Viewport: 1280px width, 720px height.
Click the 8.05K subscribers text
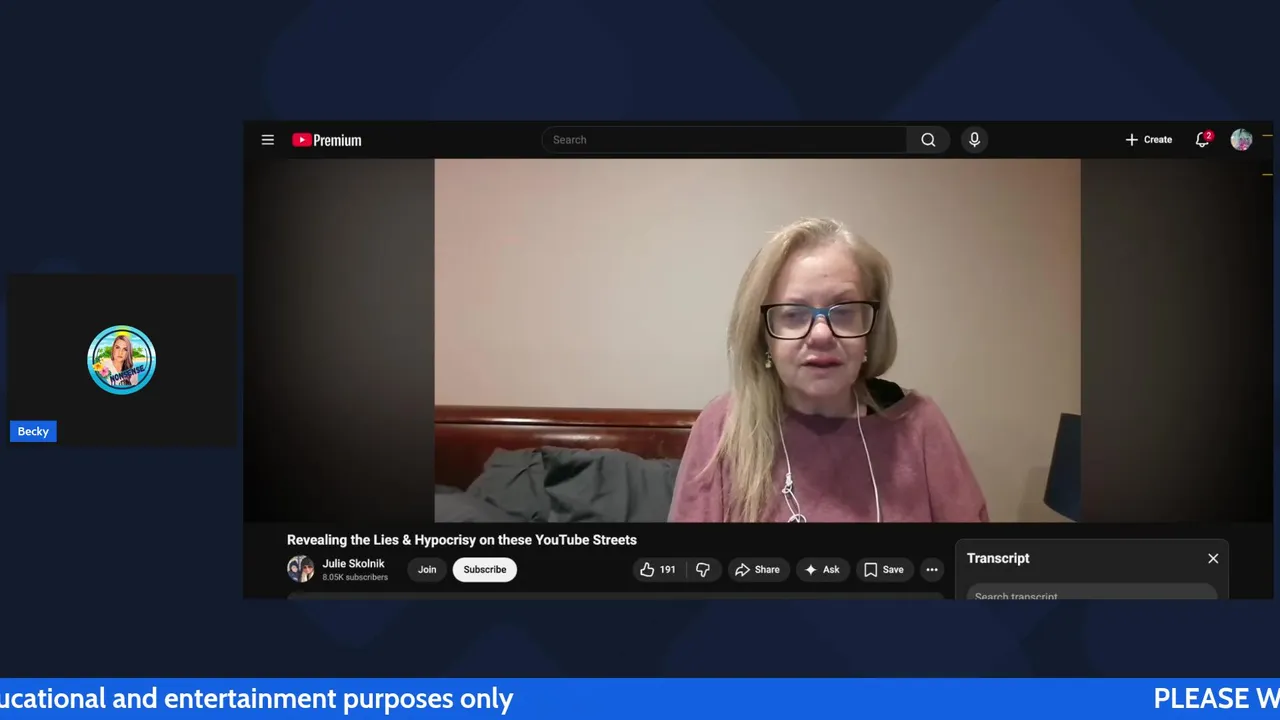tap(355, 577)
